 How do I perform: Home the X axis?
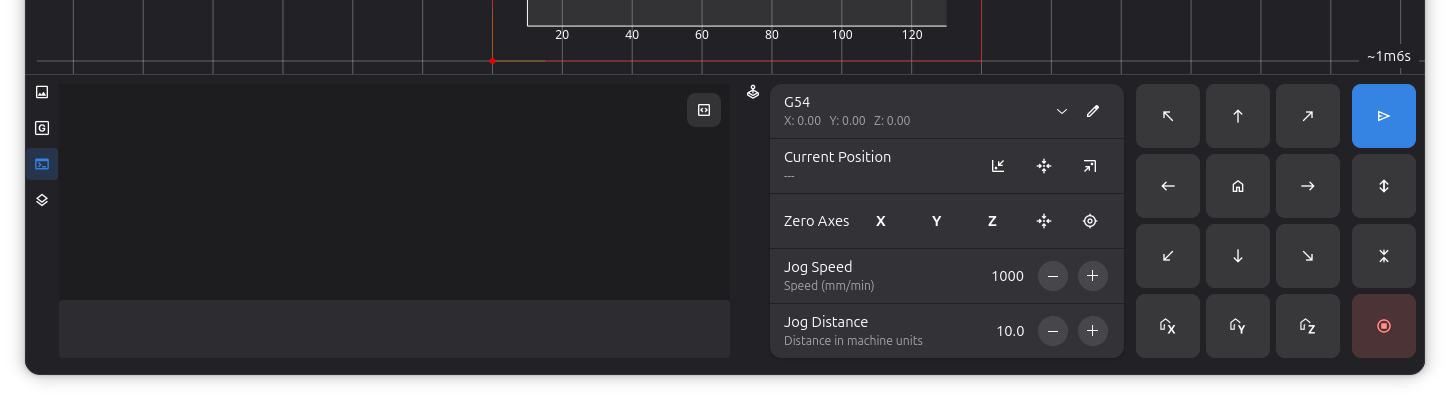1168,326
